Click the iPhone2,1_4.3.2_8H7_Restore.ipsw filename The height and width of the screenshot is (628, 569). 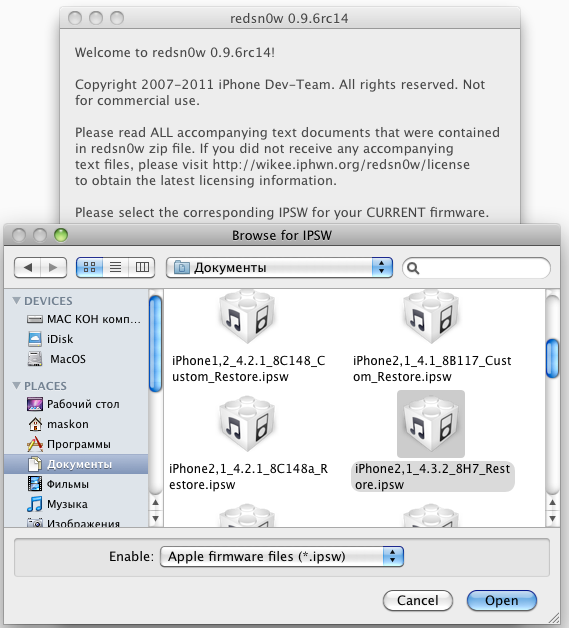[x=432, y=477]
